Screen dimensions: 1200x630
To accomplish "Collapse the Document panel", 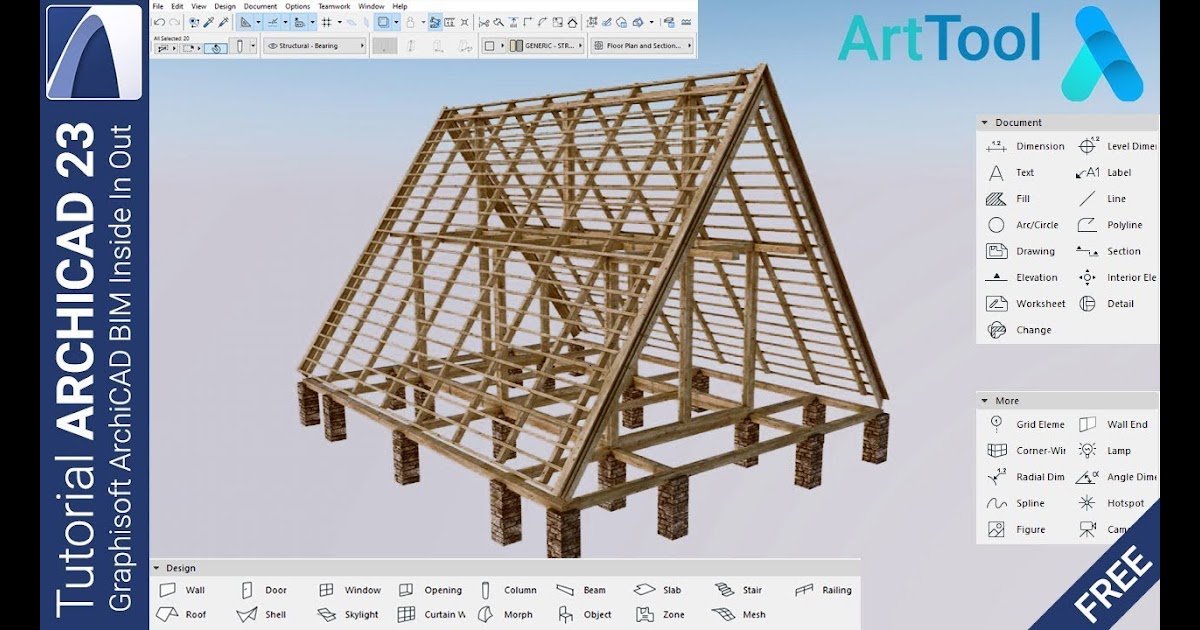I will 985,123.
